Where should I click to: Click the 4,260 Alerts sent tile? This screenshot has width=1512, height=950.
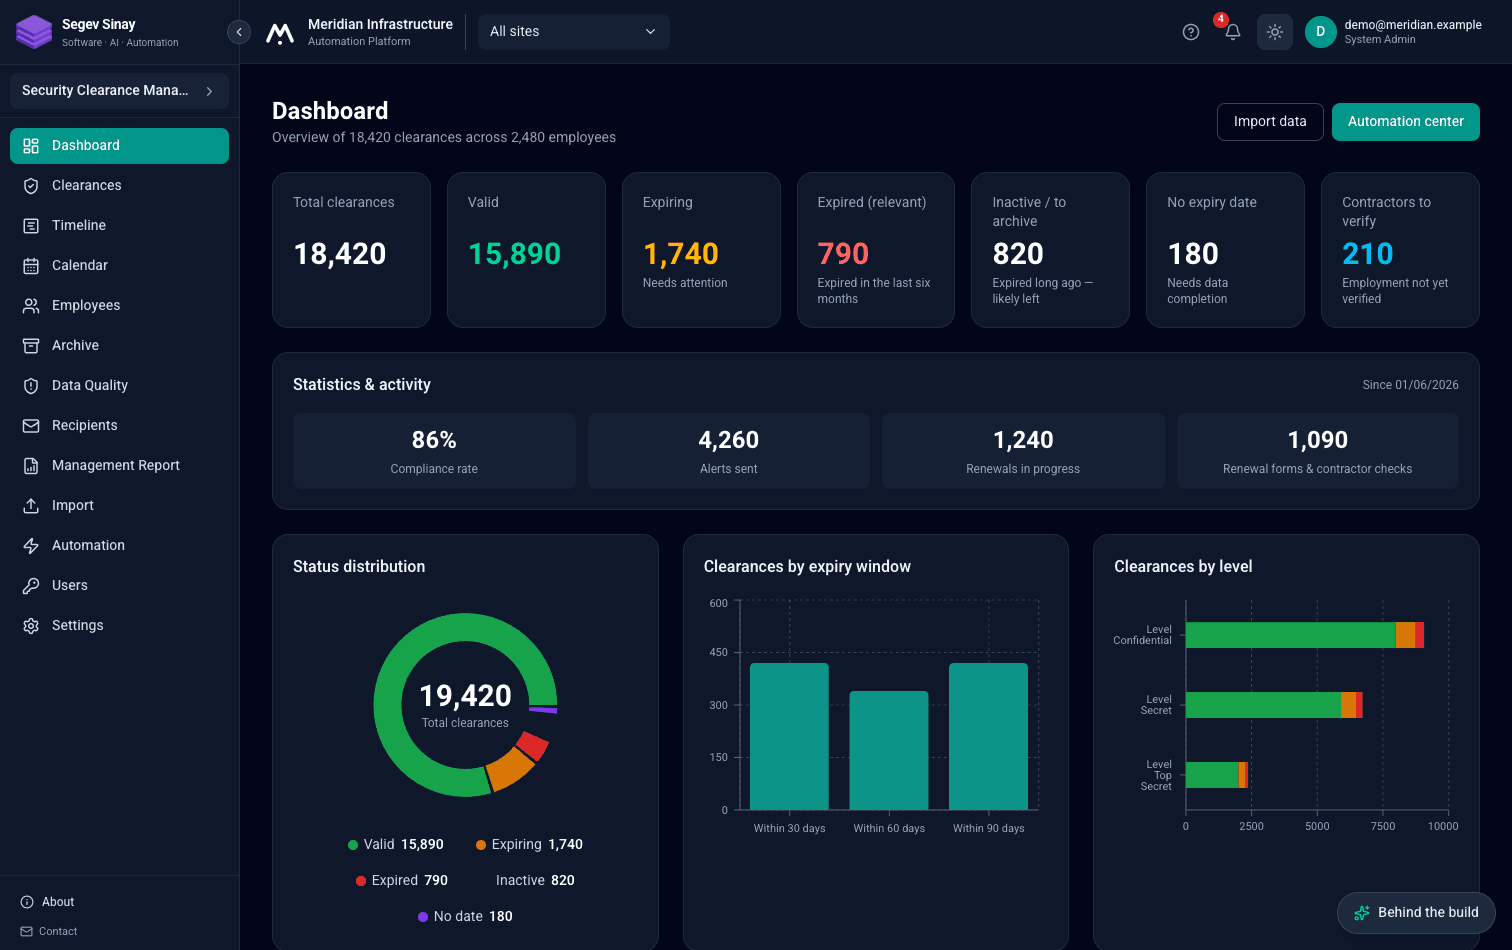[729, 451]
